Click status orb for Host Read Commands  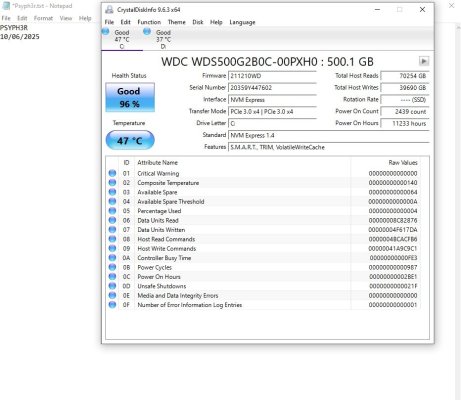click(112, 239)
